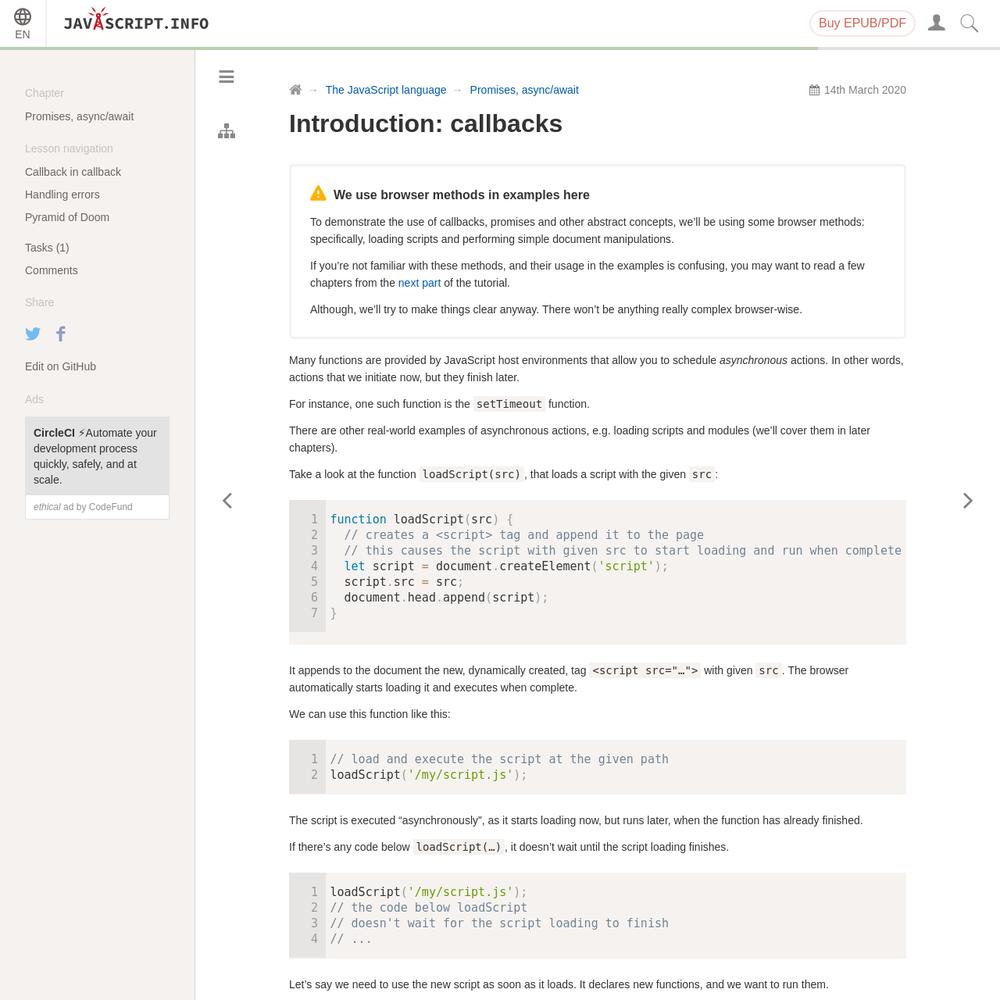The height and width of the screenshot is (1000, 1000).
Task: Open the CircleCI advertisement
Action: tap(97, 456)
